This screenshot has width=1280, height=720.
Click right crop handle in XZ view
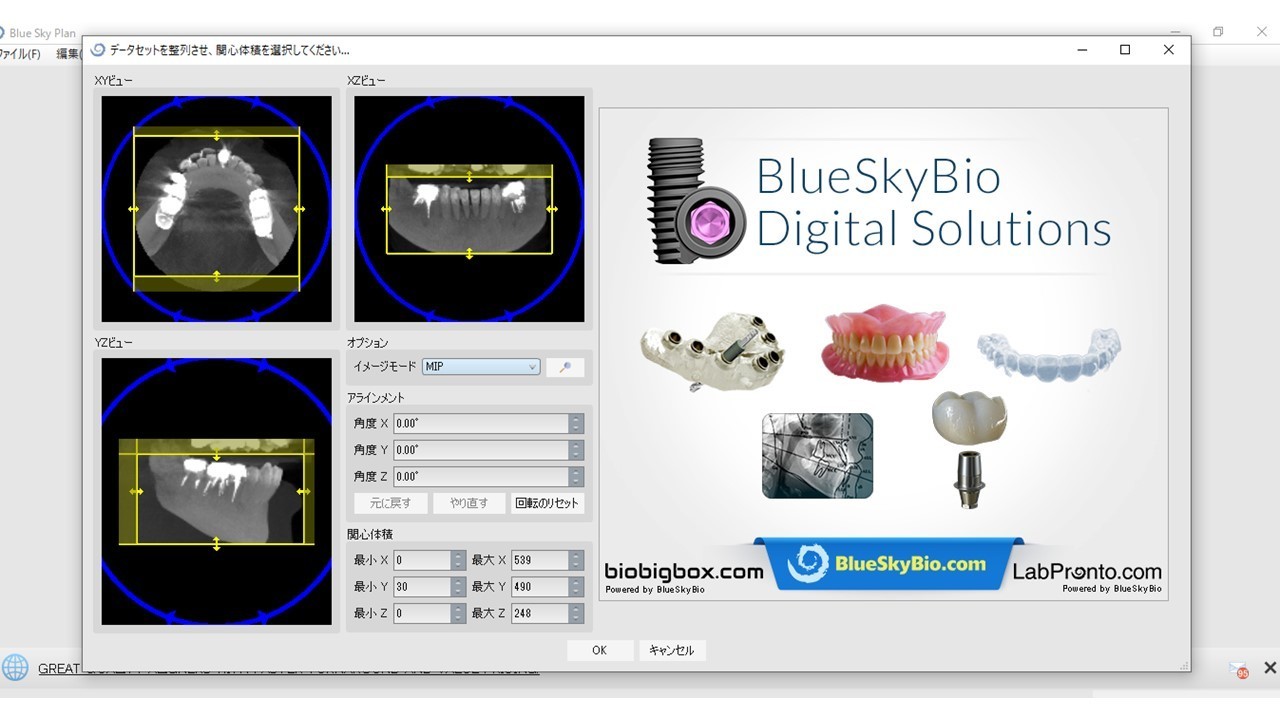click(x=552, y=210)
